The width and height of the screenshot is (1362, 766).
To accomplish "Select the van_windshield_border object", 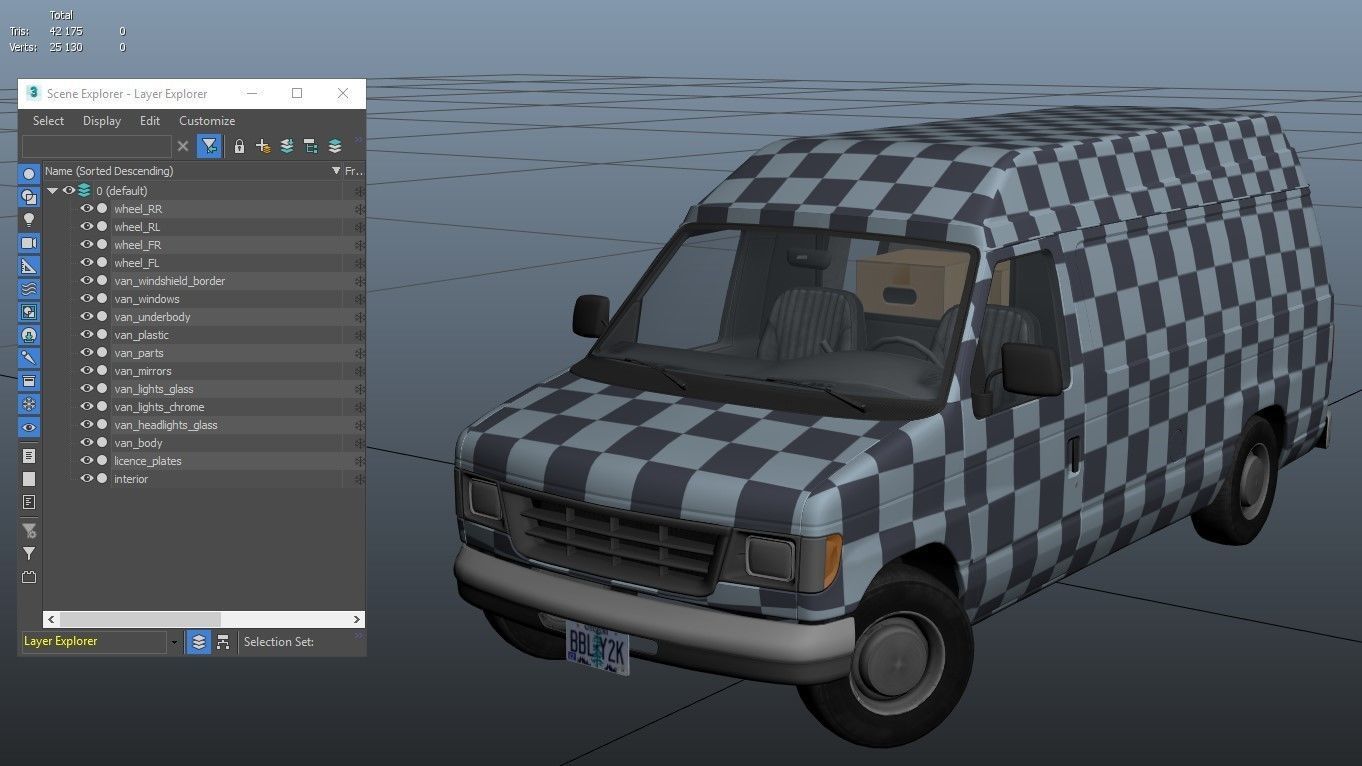I will point(169,281).
